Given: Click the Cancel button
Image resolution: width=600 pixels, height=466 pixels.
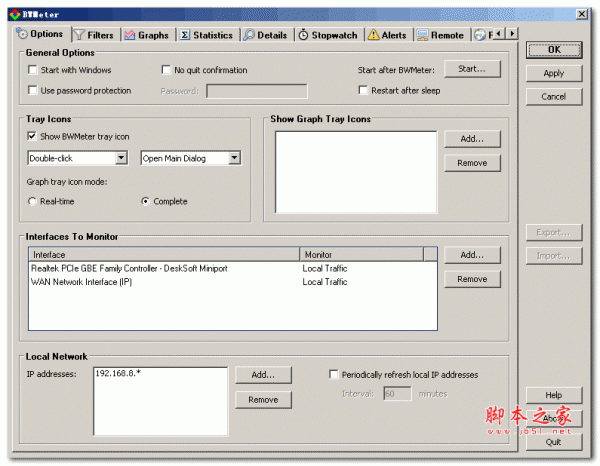Looking at the screenshot, I should 554,97.
